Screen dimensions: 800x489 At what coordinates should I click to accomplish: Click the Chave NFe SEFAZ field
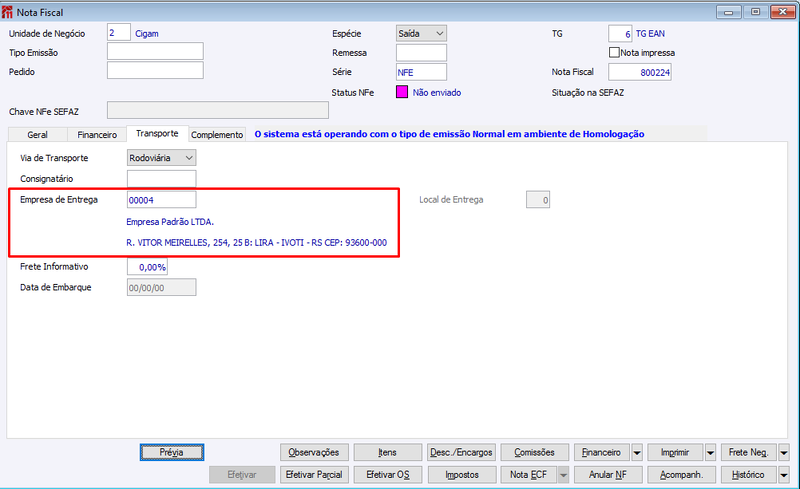click(218, 110)
